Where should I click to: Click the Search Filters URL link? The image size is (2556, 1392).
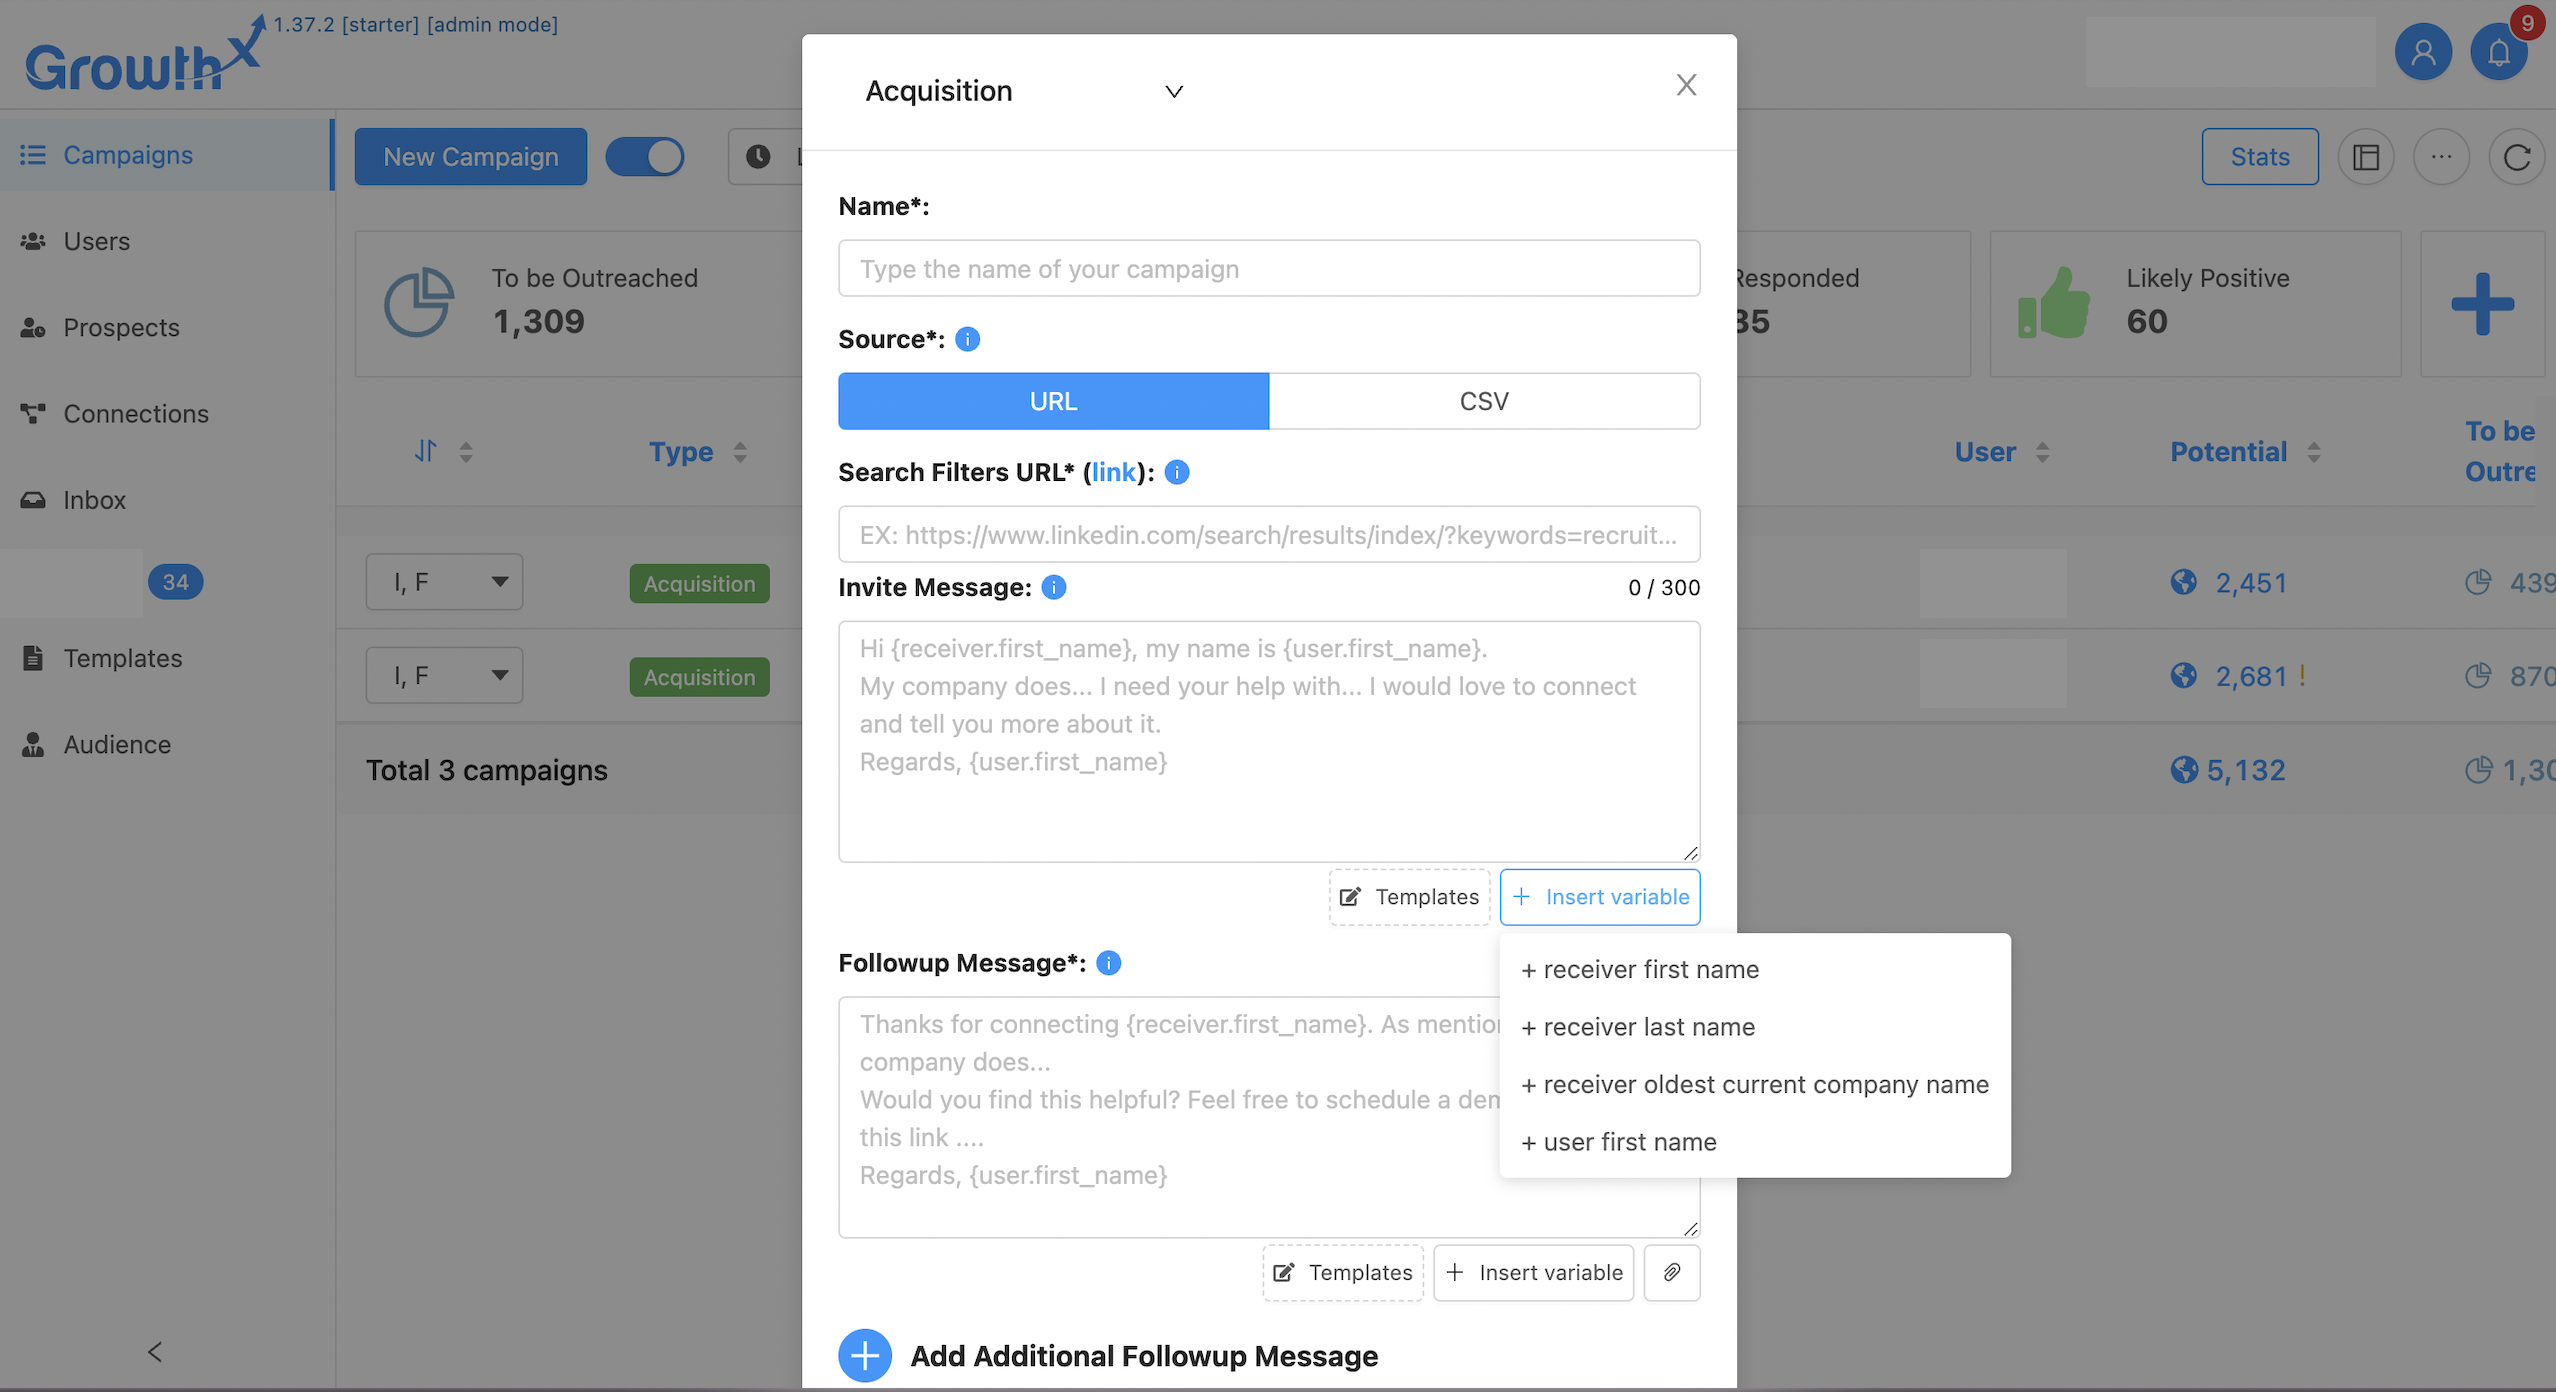[1113, 472]
